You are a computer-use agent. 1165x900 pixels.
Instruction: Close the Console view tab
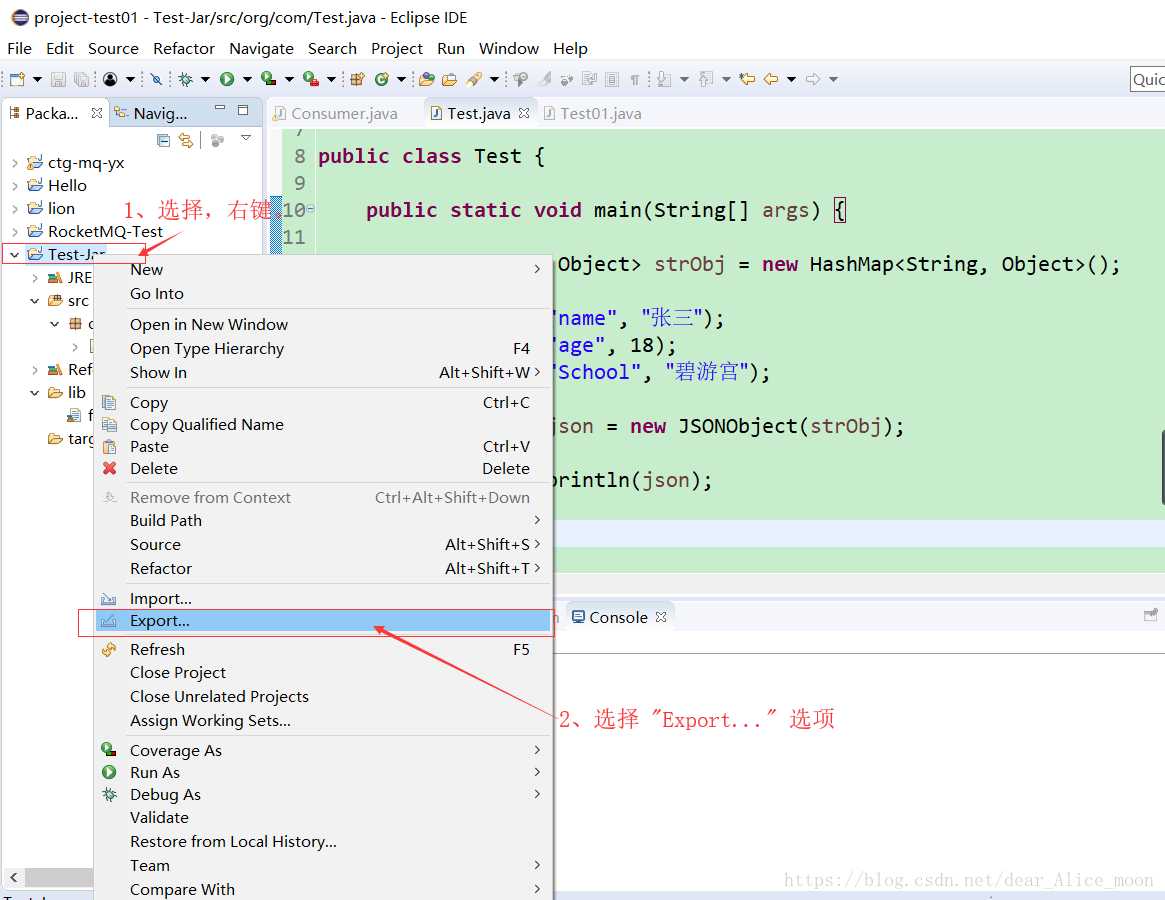pos(661,617)
